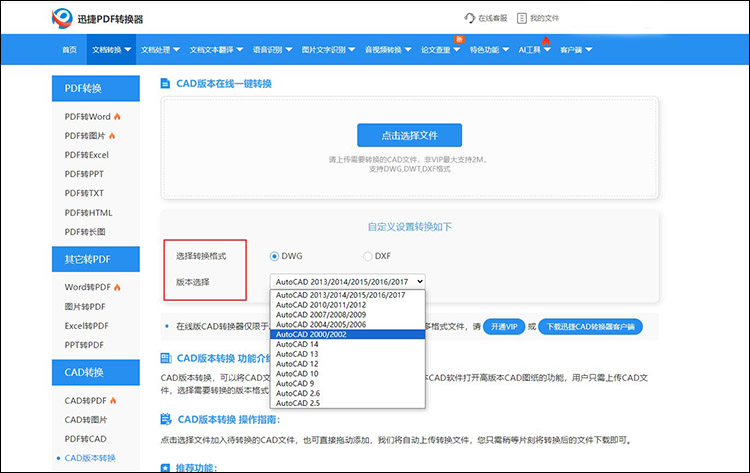Choose AutoCAD 2.6 option
Screen dimensions: 750x473
pos(347,393)
